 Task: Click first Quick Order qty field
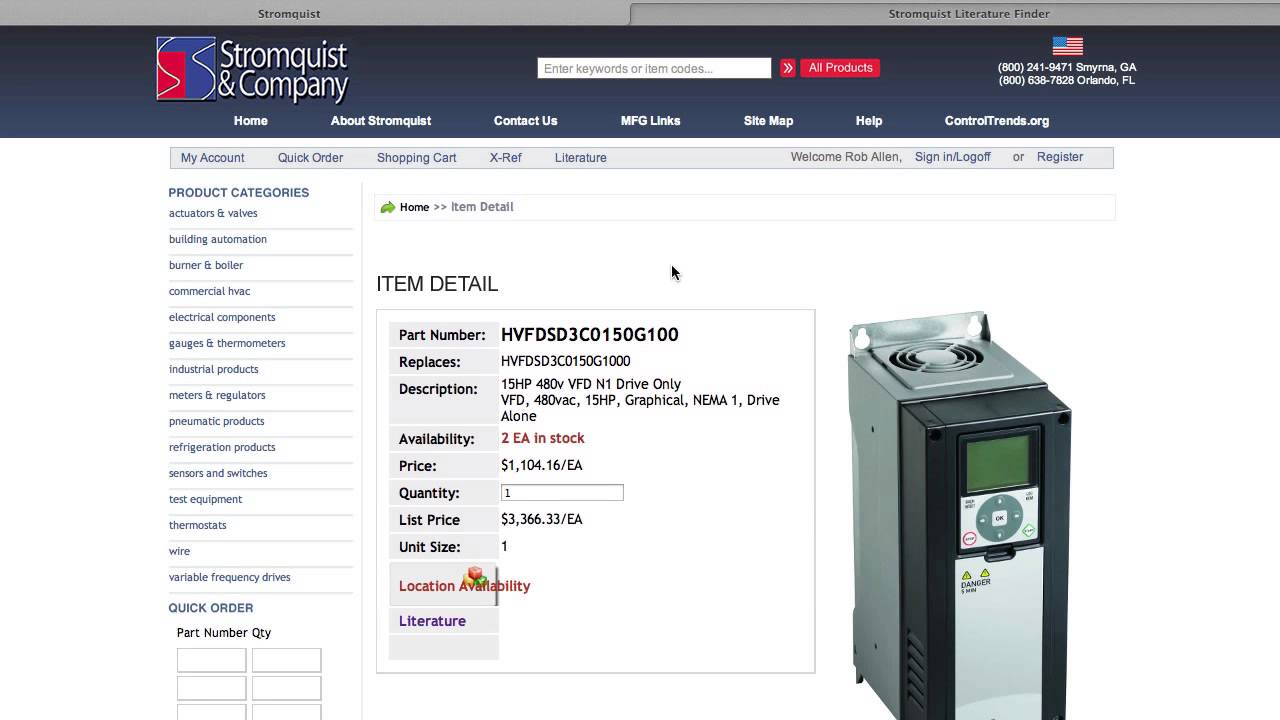click(286, 660)
